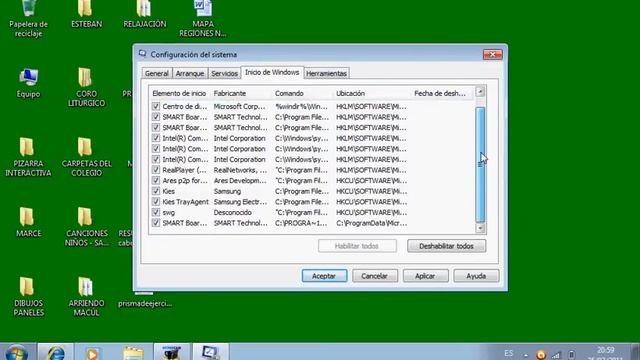Disable the swg startup checkbox
Screen dimensions: 640x360
tap(156, 213)
